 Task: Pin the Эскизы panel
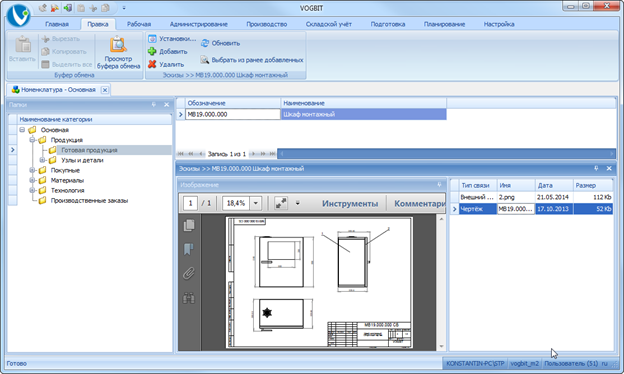[596, 168]
